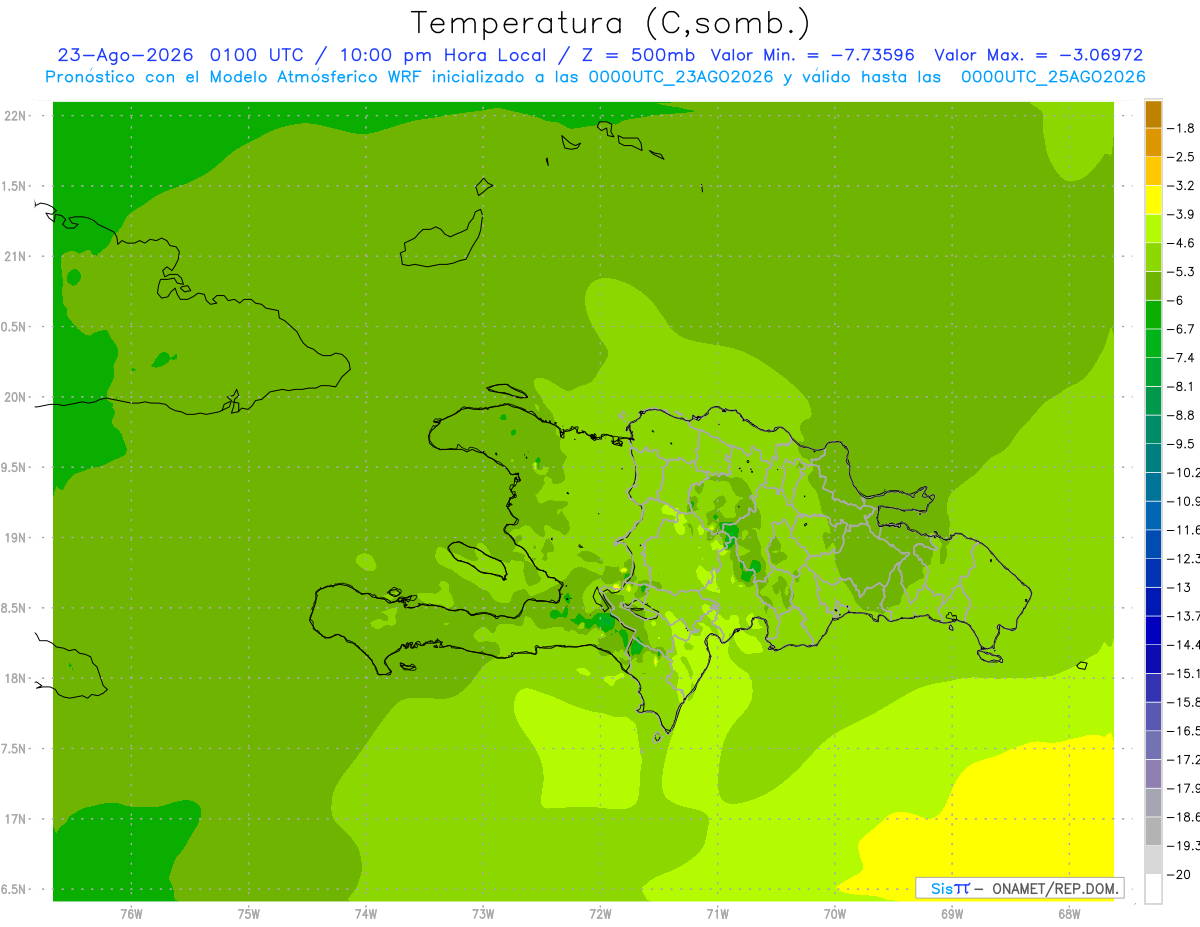Click the '6.5N' latitude label

(13, 889)
